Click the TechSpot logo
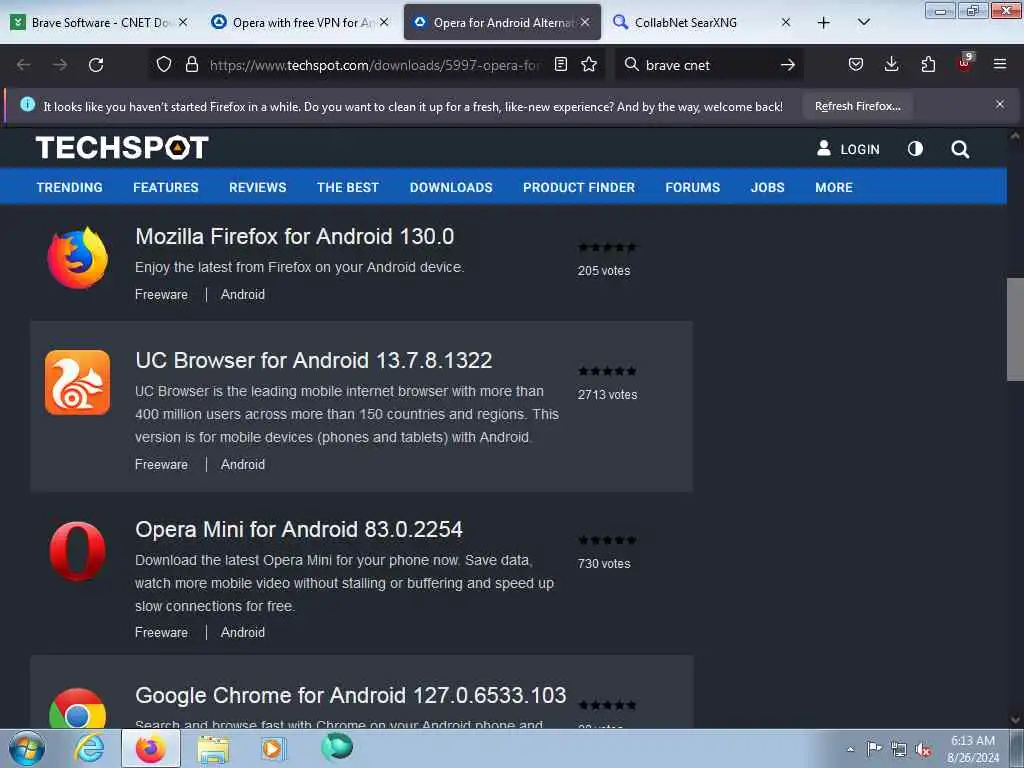Image resolution: width=1024 pixels, height=768 pixels. (122, 148)
